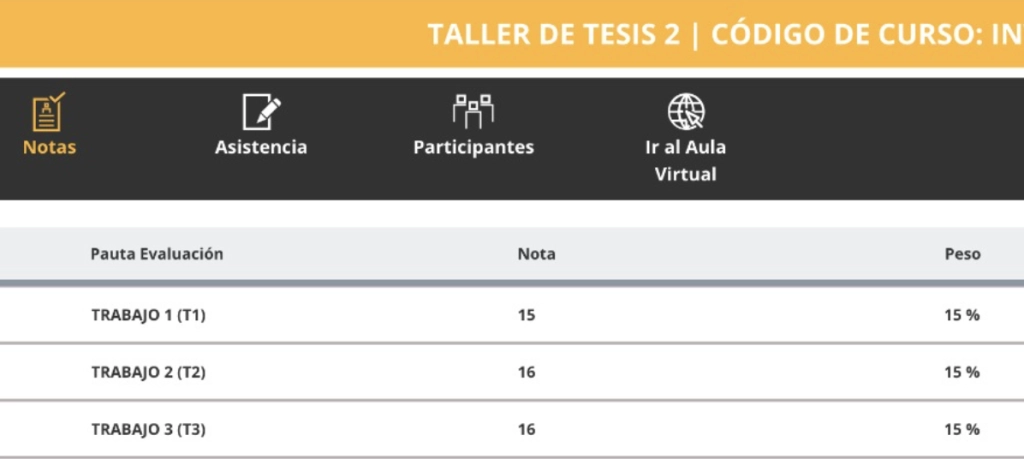
Task: Select the TRABAJO 3 (T3) row label
Action: tap(148, 430)
